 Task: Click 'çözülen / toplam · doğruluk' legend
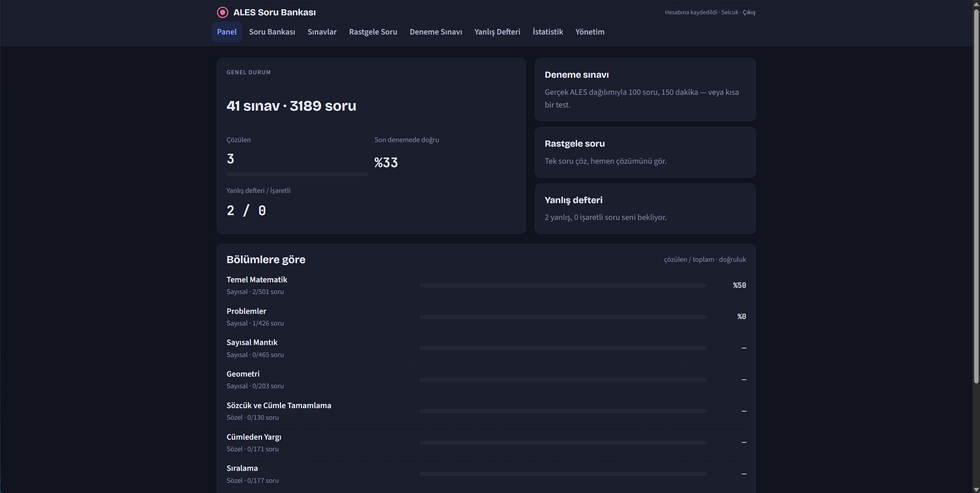705,259
